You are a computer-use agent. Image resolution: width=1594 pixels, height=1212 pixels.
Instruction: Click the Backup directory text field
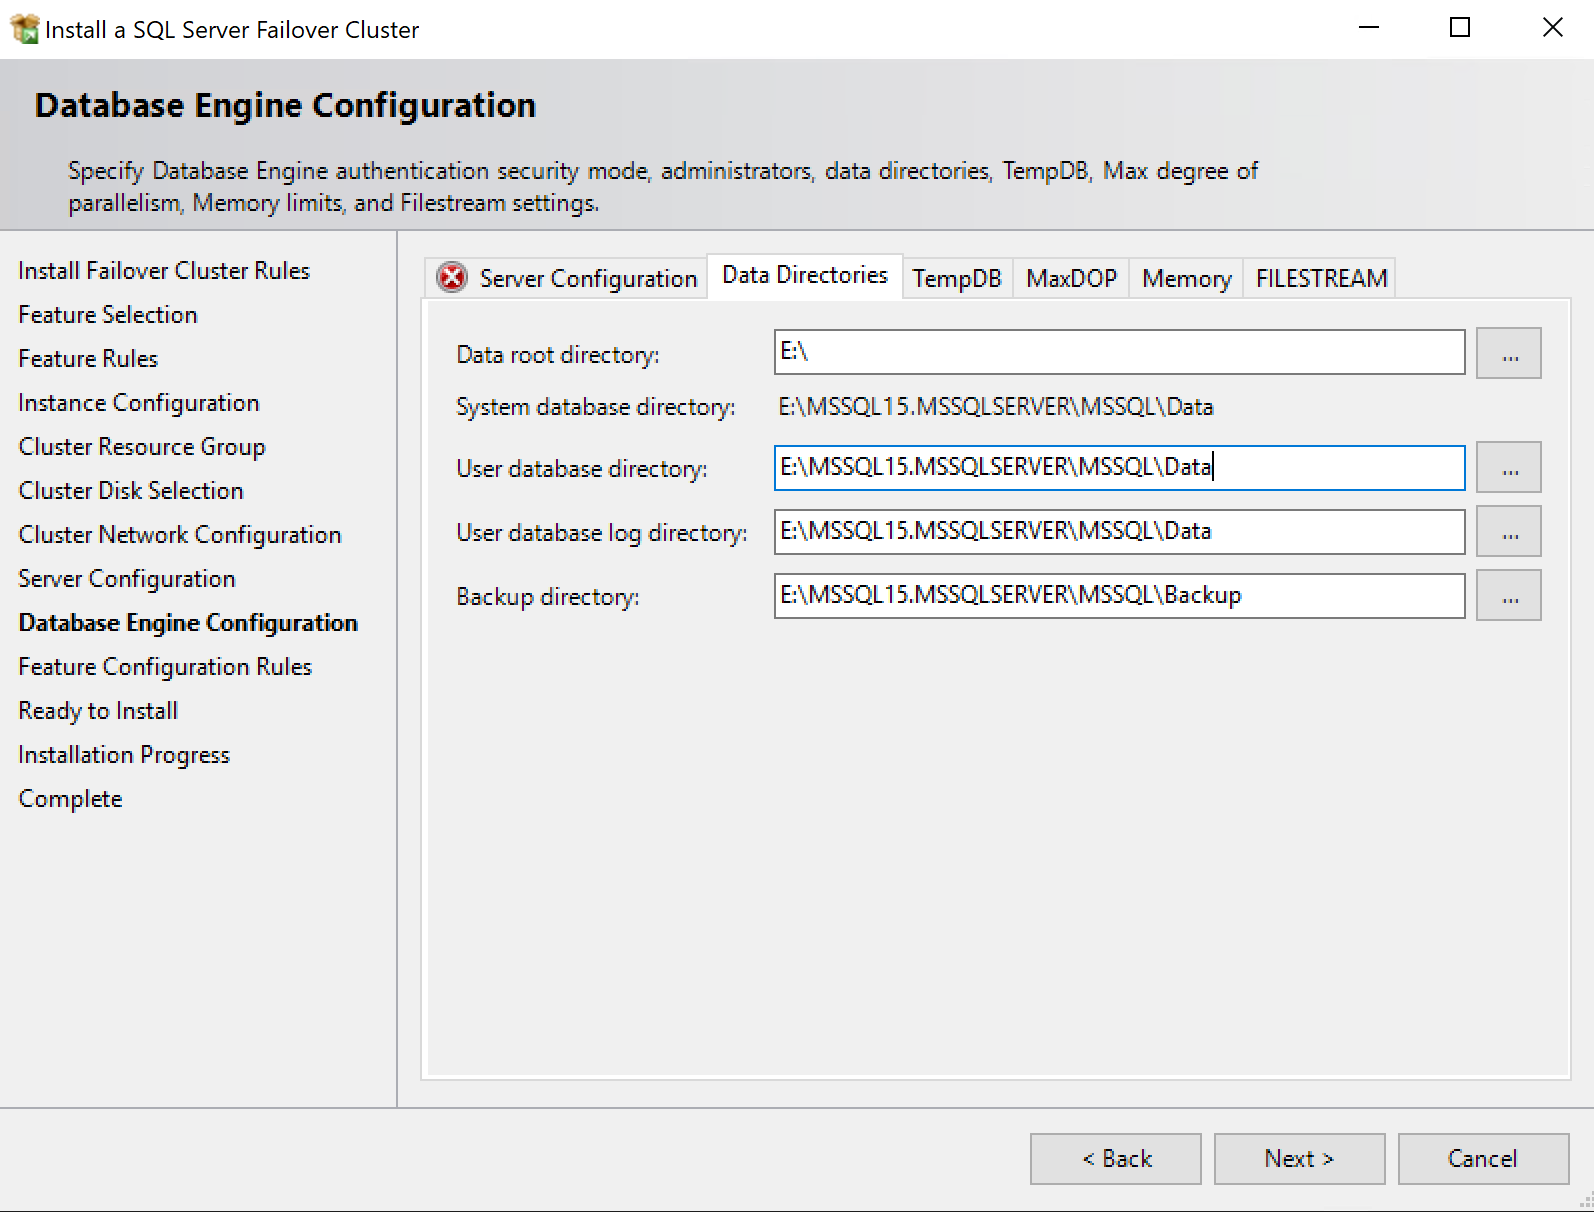tap(1118, 595)
